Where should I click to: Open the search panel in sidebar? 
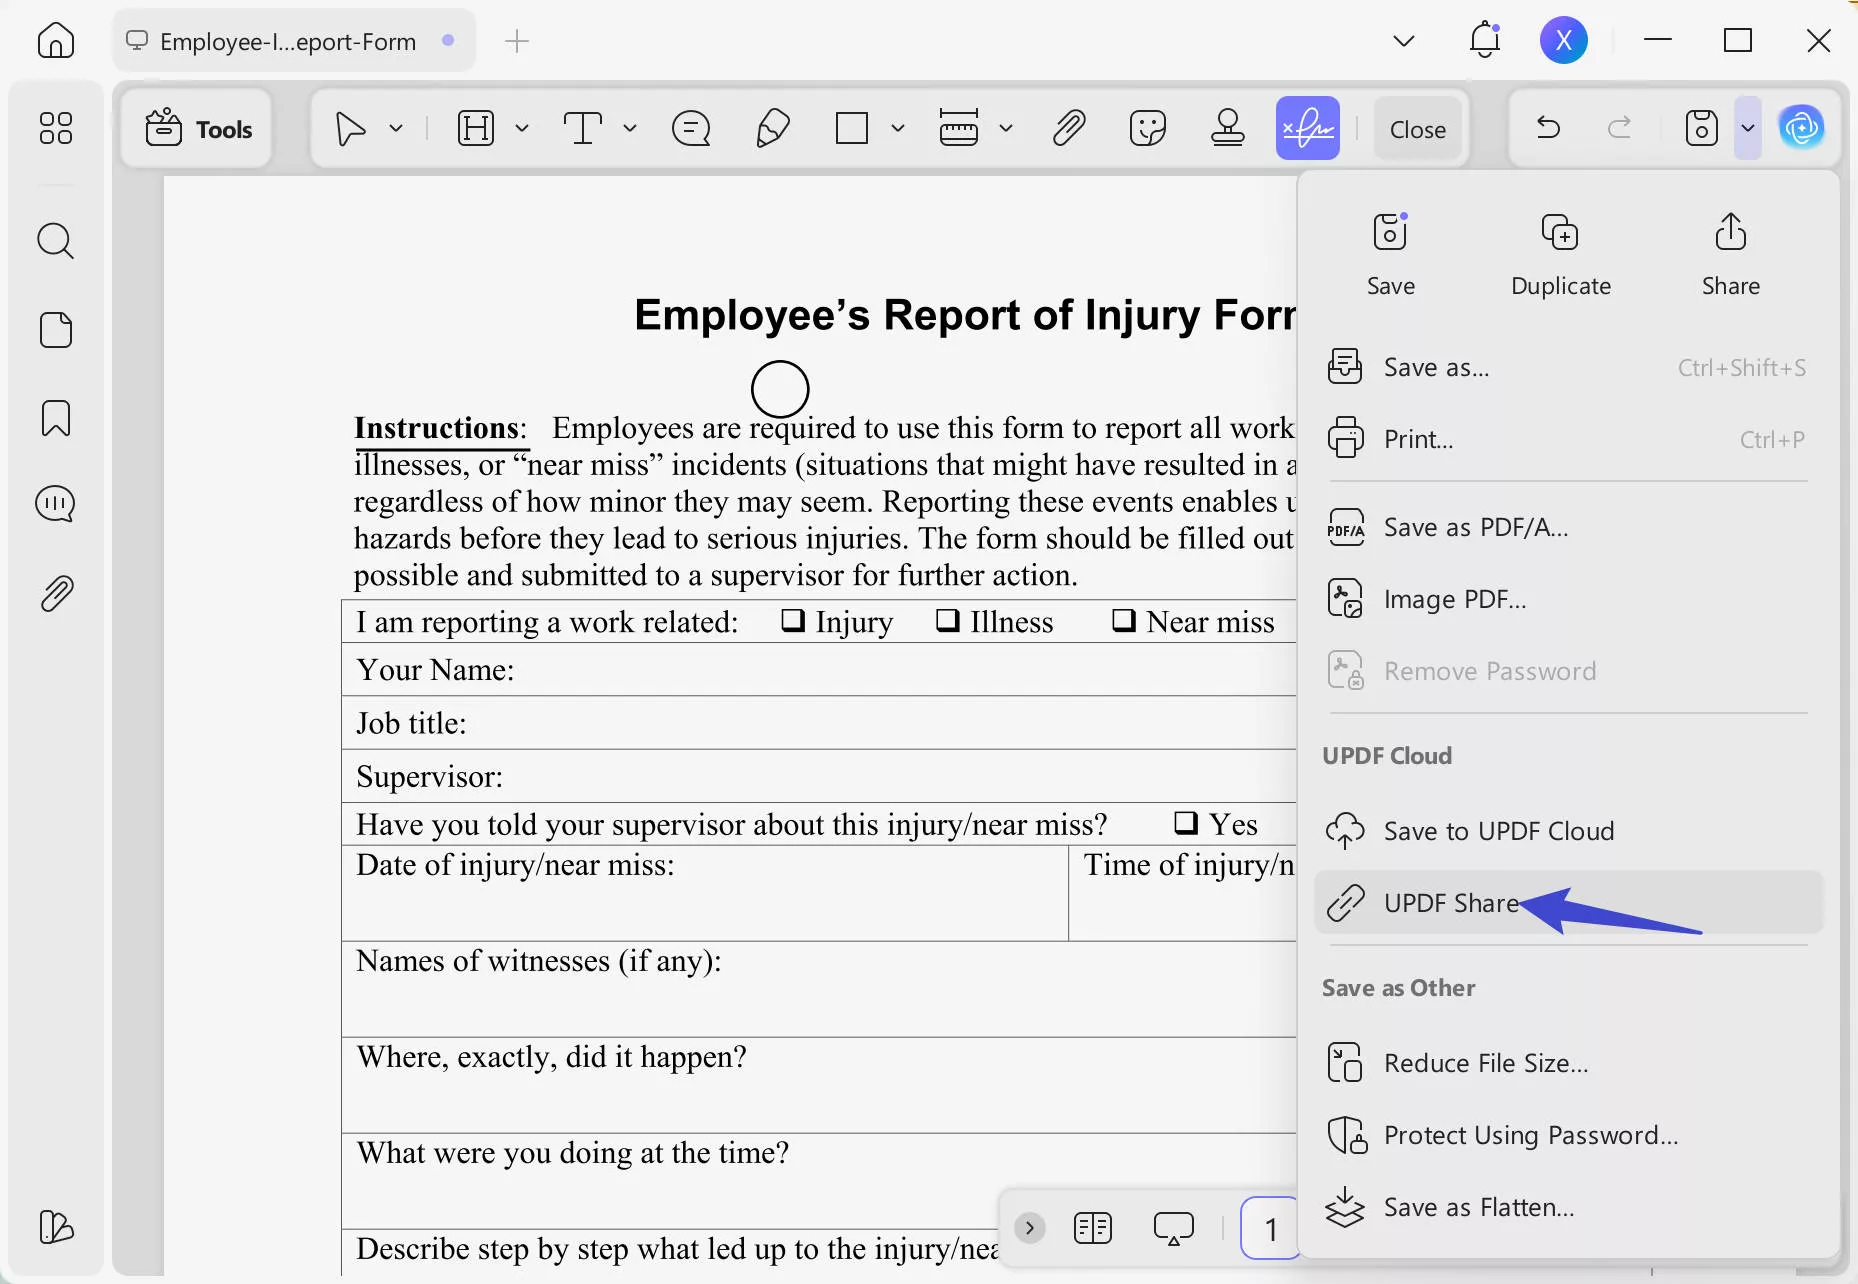[56, 240]
